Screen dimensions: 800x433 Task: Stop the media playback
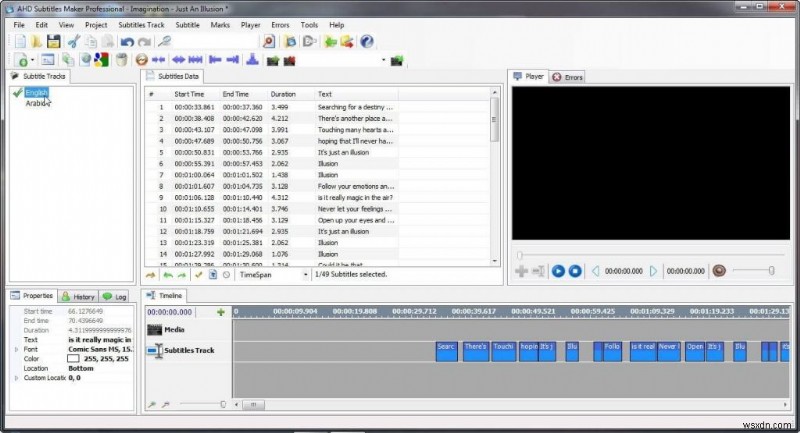[575, 271]
